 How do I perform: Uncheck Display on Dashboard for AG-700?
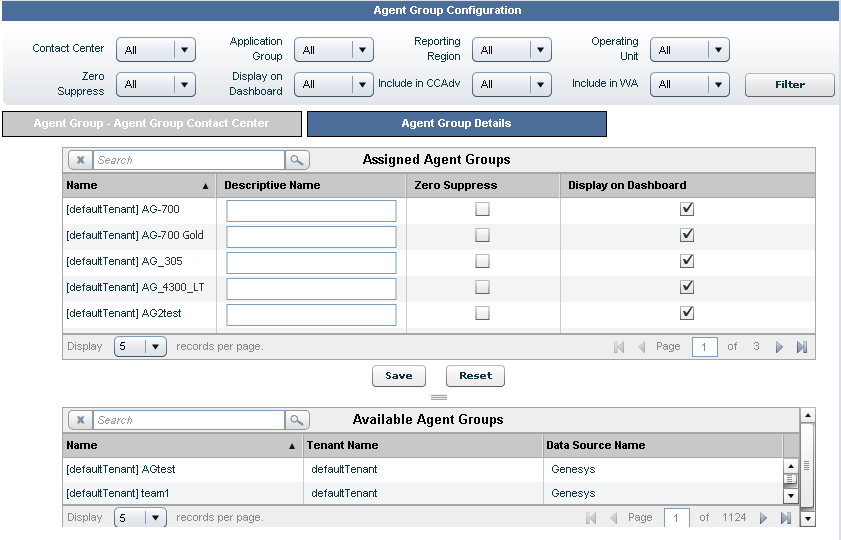point(687,209)
